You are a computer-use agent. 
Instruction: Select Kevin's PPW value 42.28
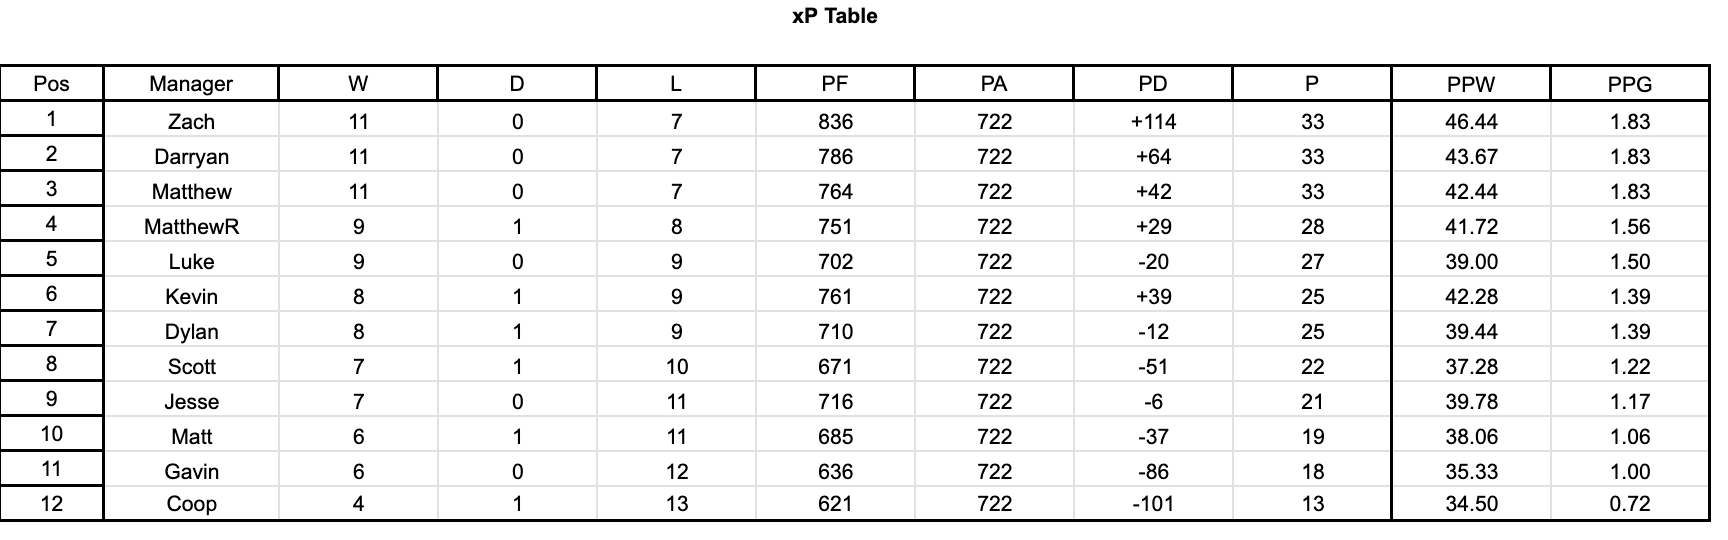tap(1471, 297)
